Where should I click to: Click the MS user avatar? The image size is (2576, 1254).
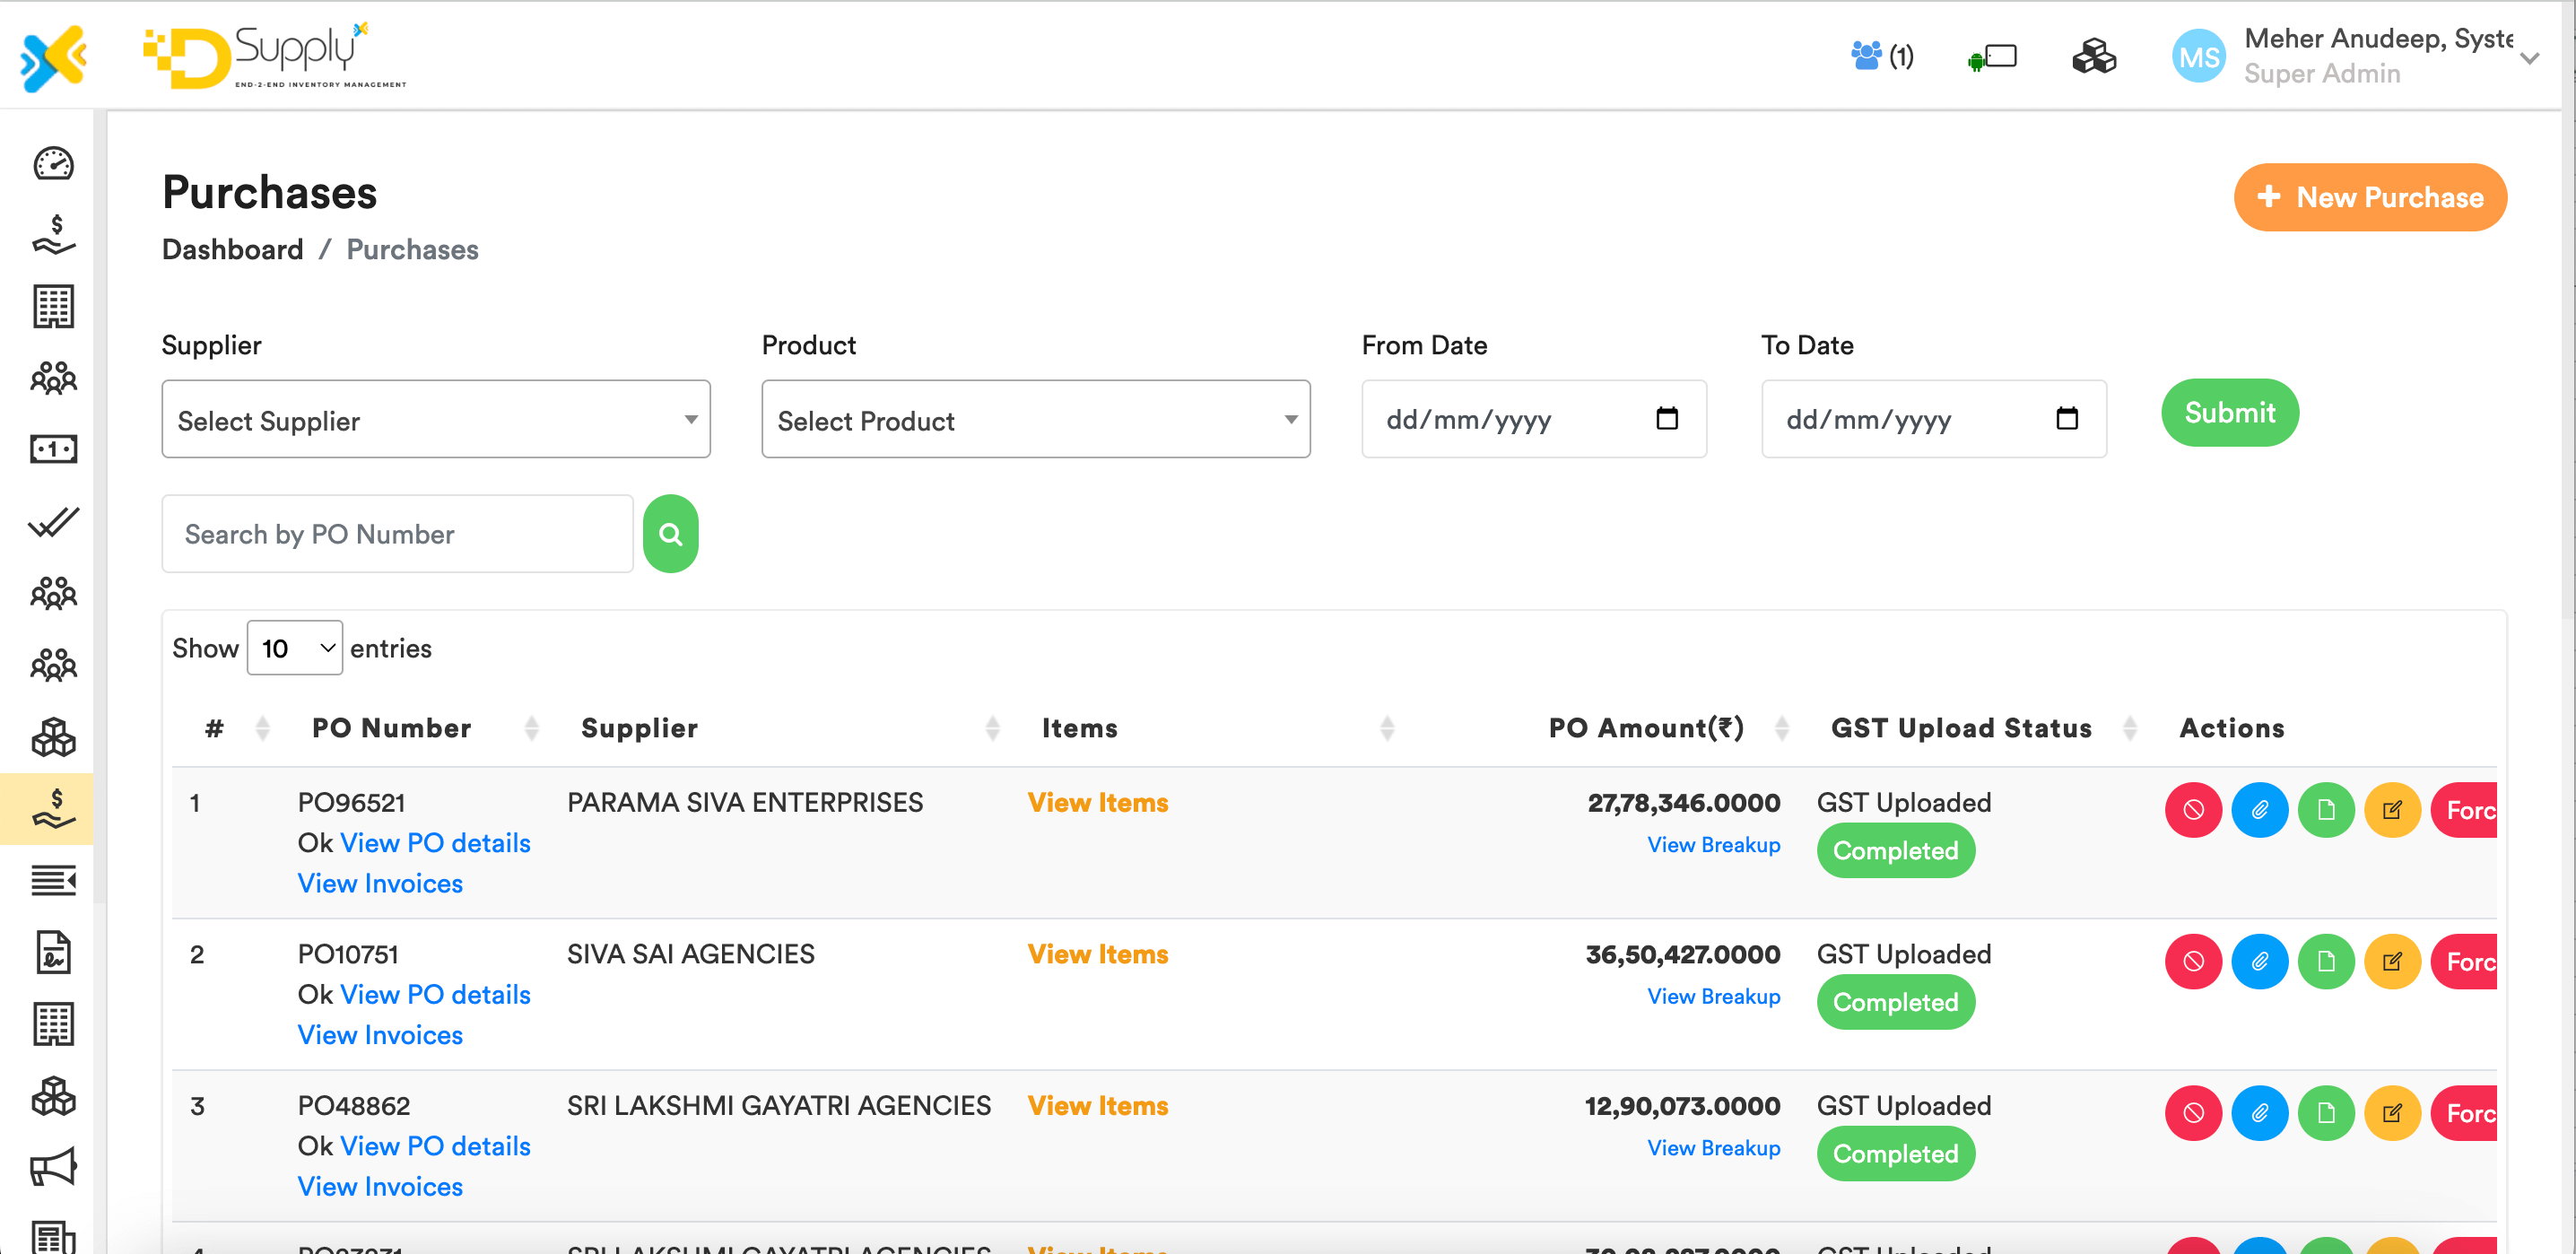click(x=2198, y=57)
